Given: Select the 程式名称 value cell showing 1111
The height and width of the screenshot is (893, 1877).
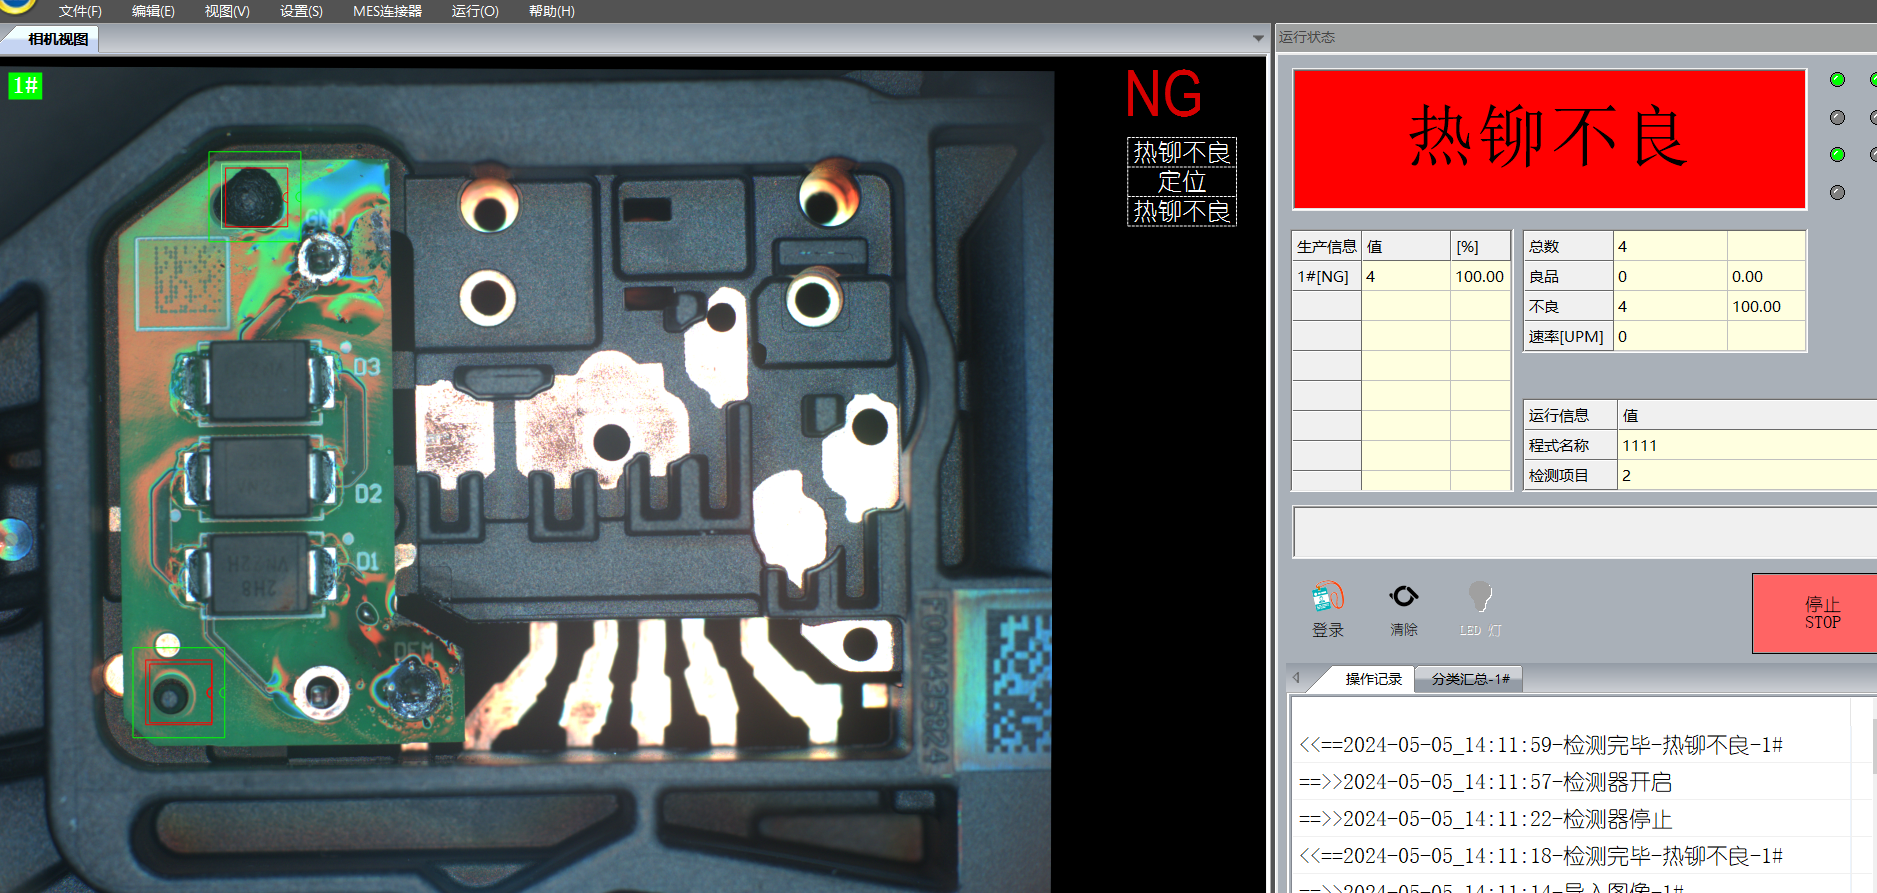Looking at the screenshot, I should pos(1746,445).
